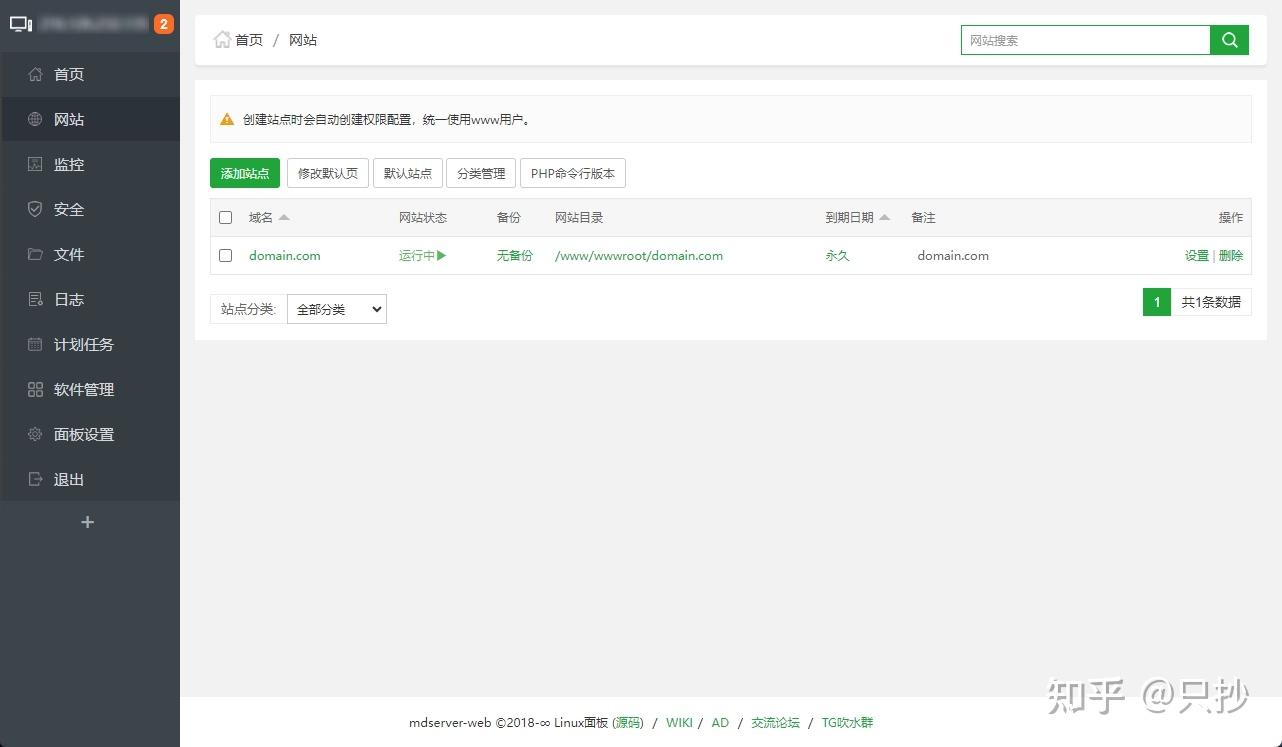Click the green magnifier search icon

point(1229,40)
